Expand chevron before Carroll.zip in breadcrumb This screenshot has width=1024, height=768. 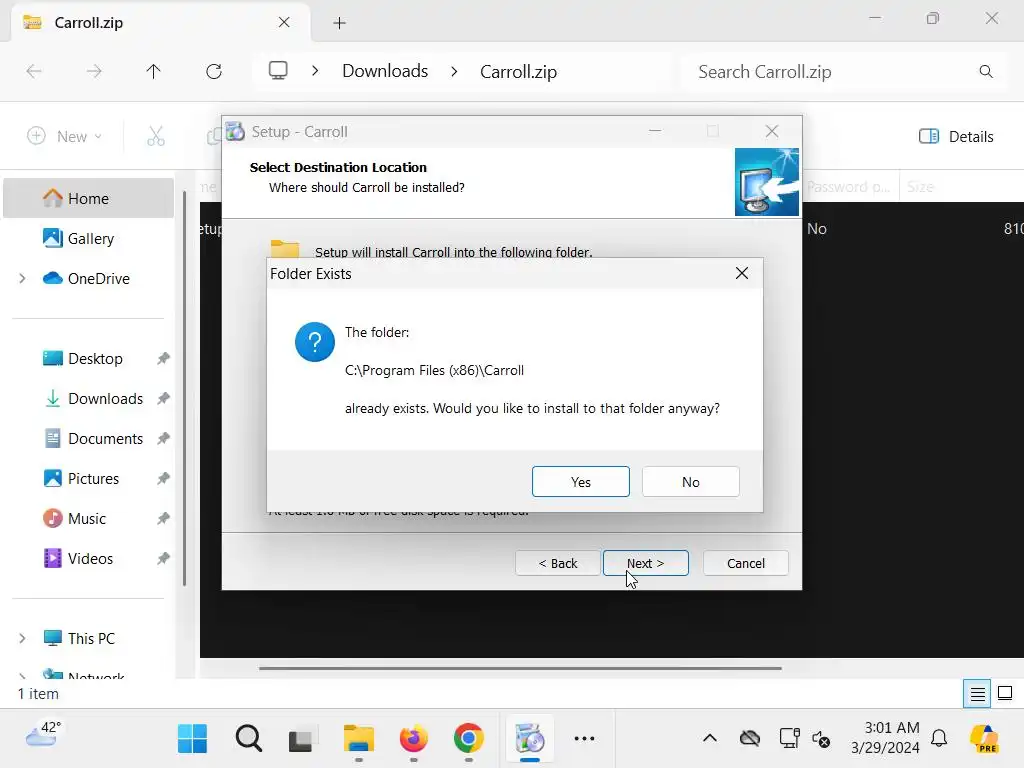(455, 71)
